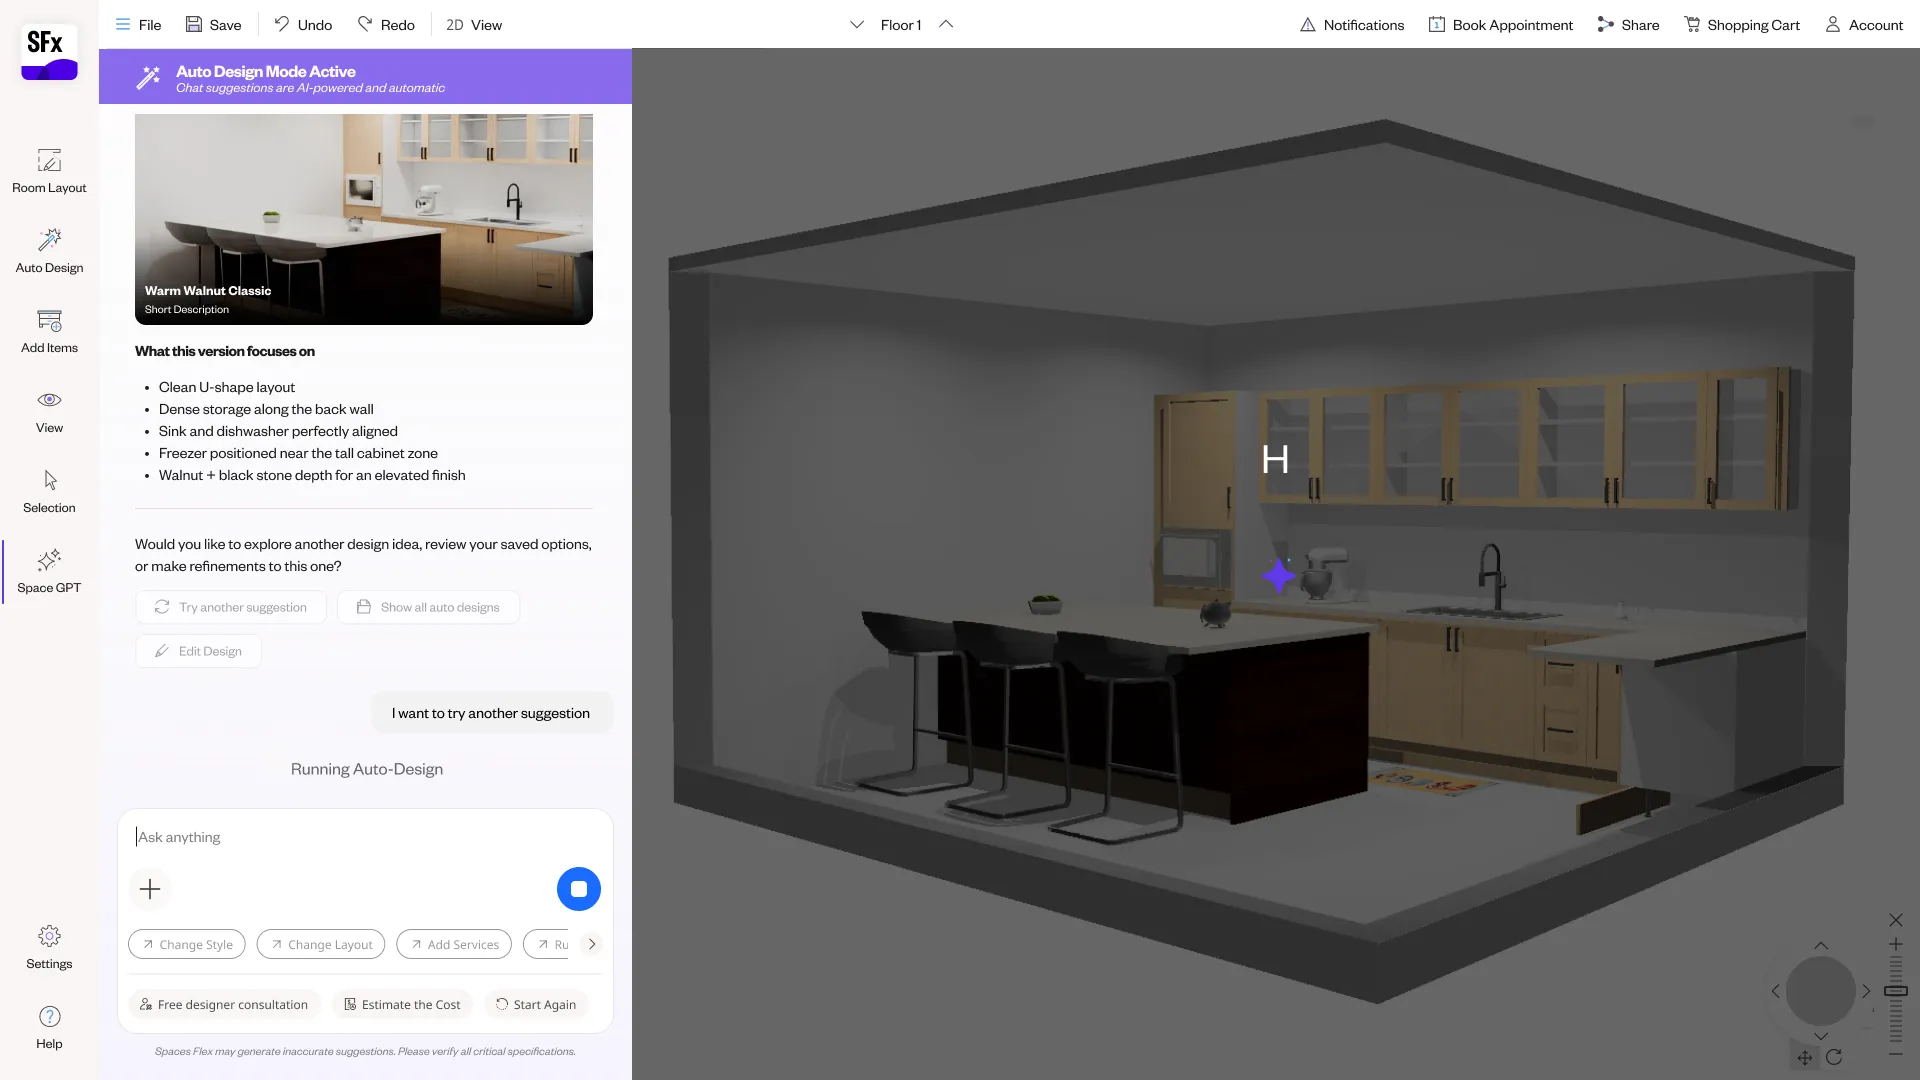Open the File menu
The image size is (1920, 1080).
point(138,24)
